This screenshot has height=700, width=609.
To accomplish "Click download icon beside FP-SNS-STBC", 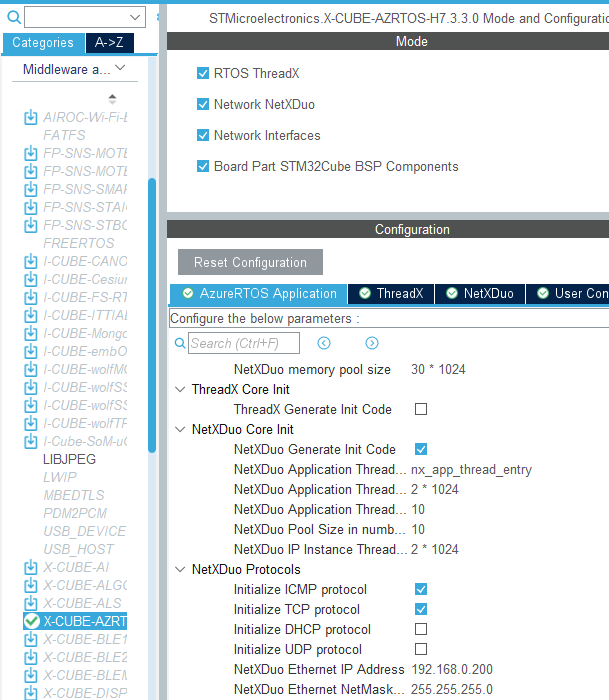I will click(30, 225).
